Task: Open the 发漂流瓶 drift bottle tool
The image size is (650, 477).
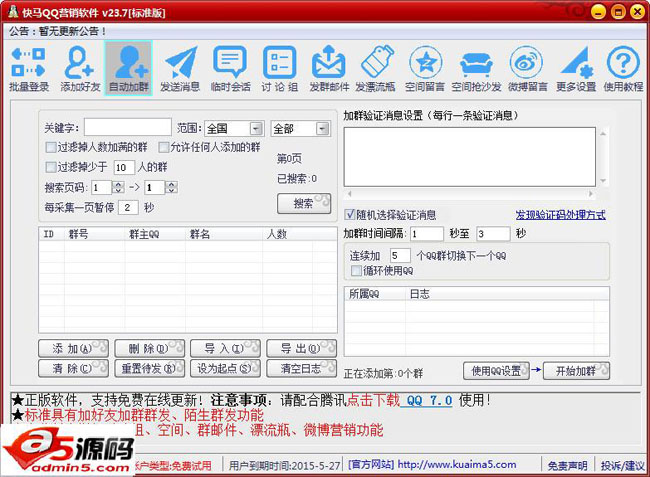Action: tap(376, 69)
